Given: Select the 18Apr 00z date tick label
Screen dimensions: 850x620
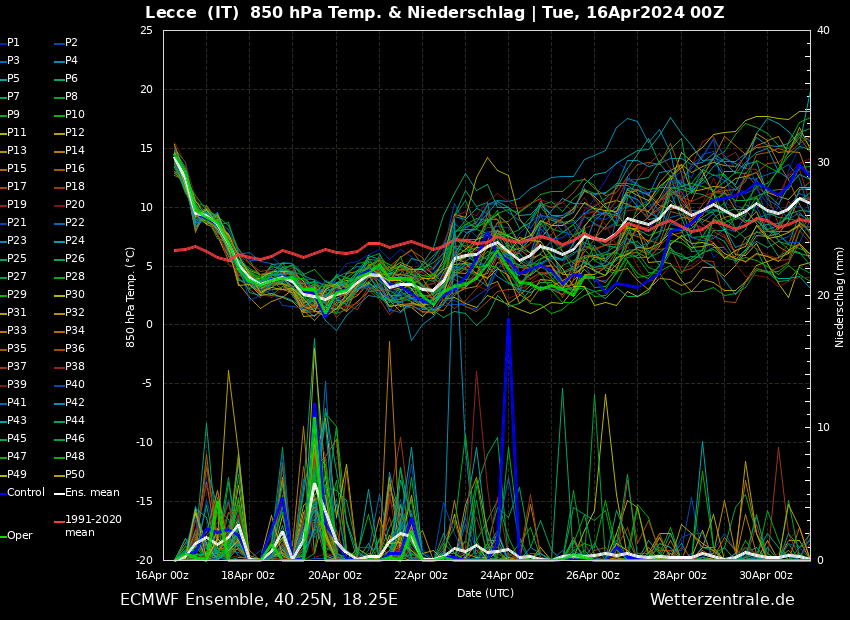Looking at the screenshot, I should (248, 575).
